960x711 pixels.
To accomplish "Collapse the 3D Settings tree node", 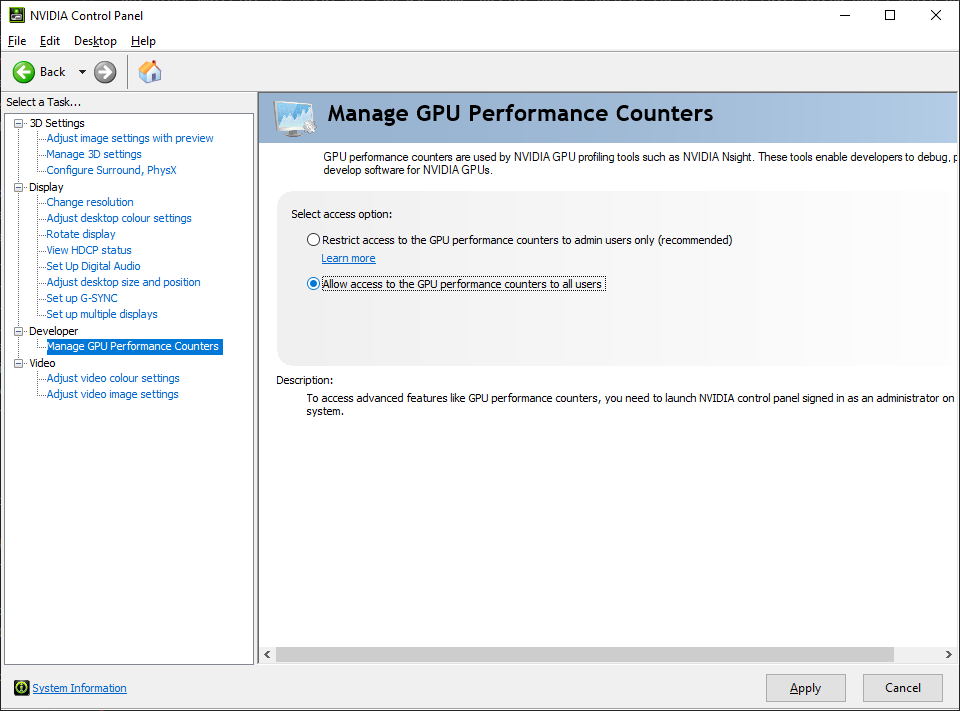I will pyautogui.click(x=19, y=123).
